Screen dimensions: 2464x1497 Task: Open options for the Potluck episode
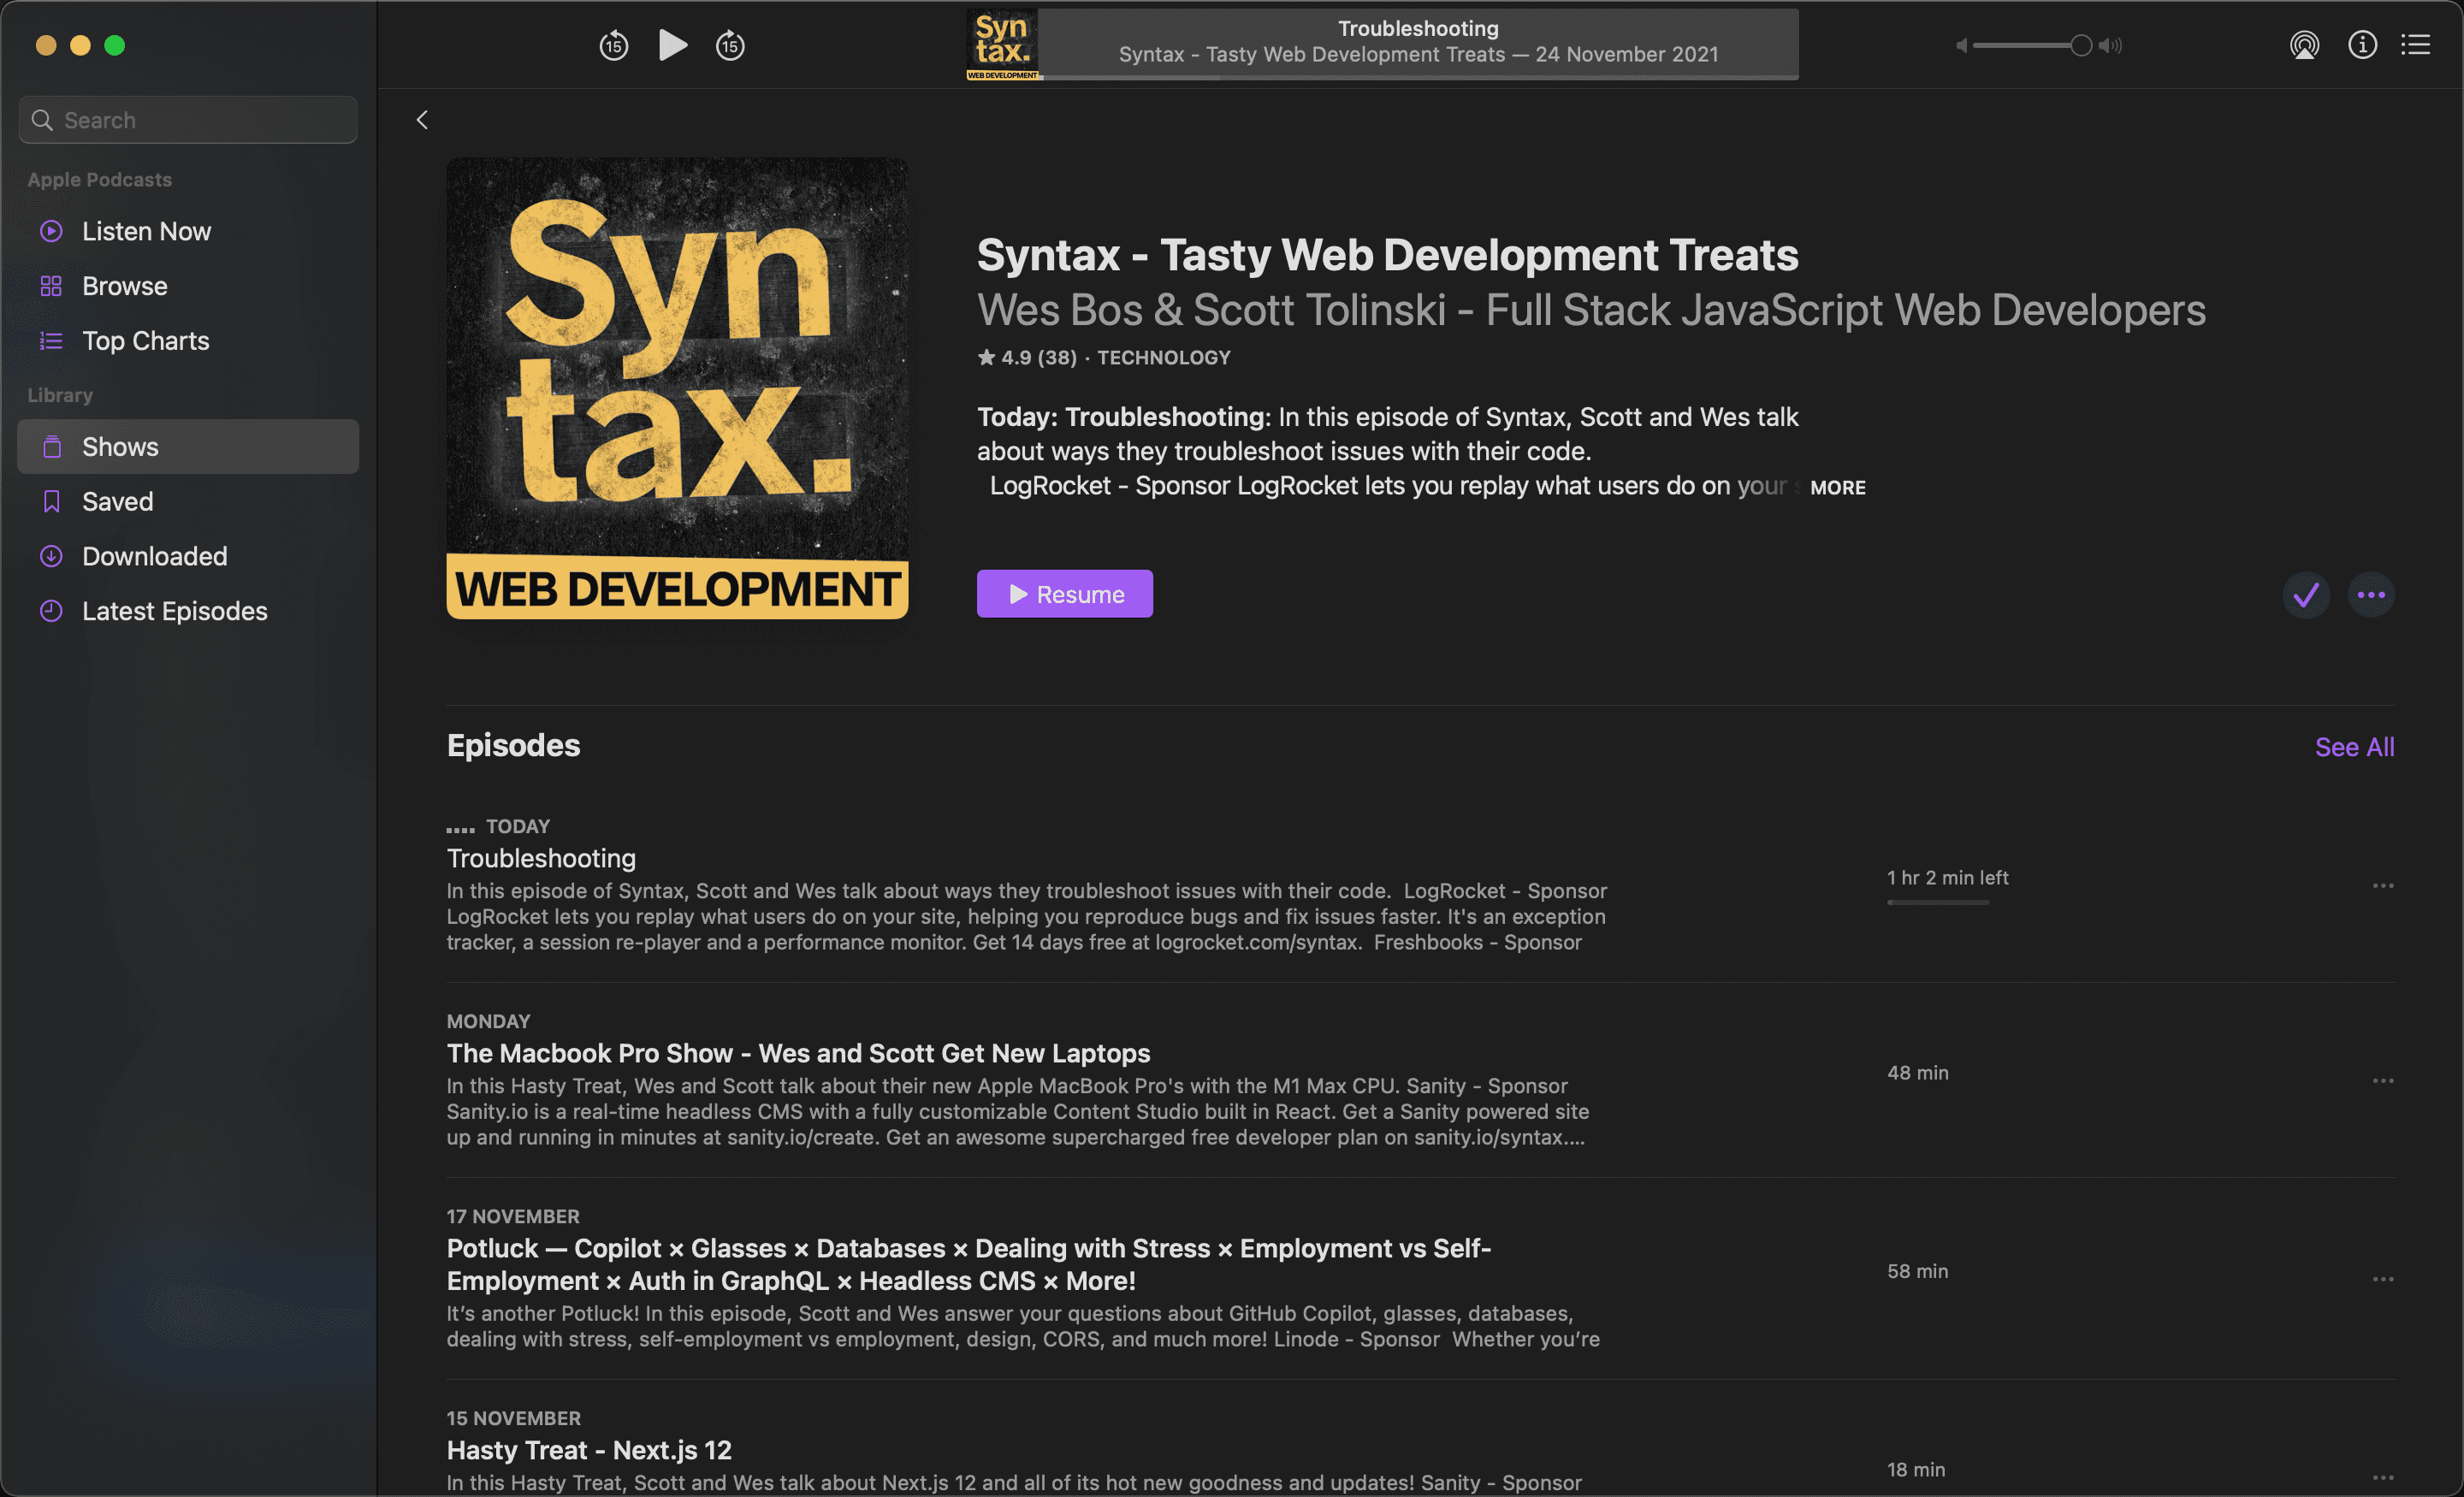(2383, 1279)
